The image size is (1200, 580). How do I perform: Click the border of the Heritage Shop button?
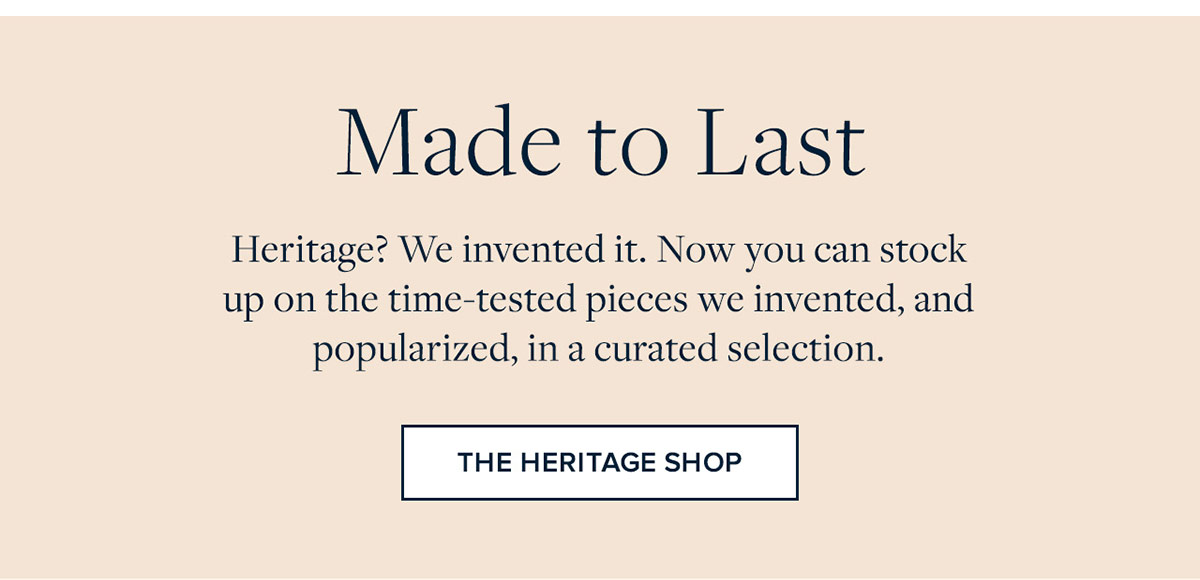[405, 463]
